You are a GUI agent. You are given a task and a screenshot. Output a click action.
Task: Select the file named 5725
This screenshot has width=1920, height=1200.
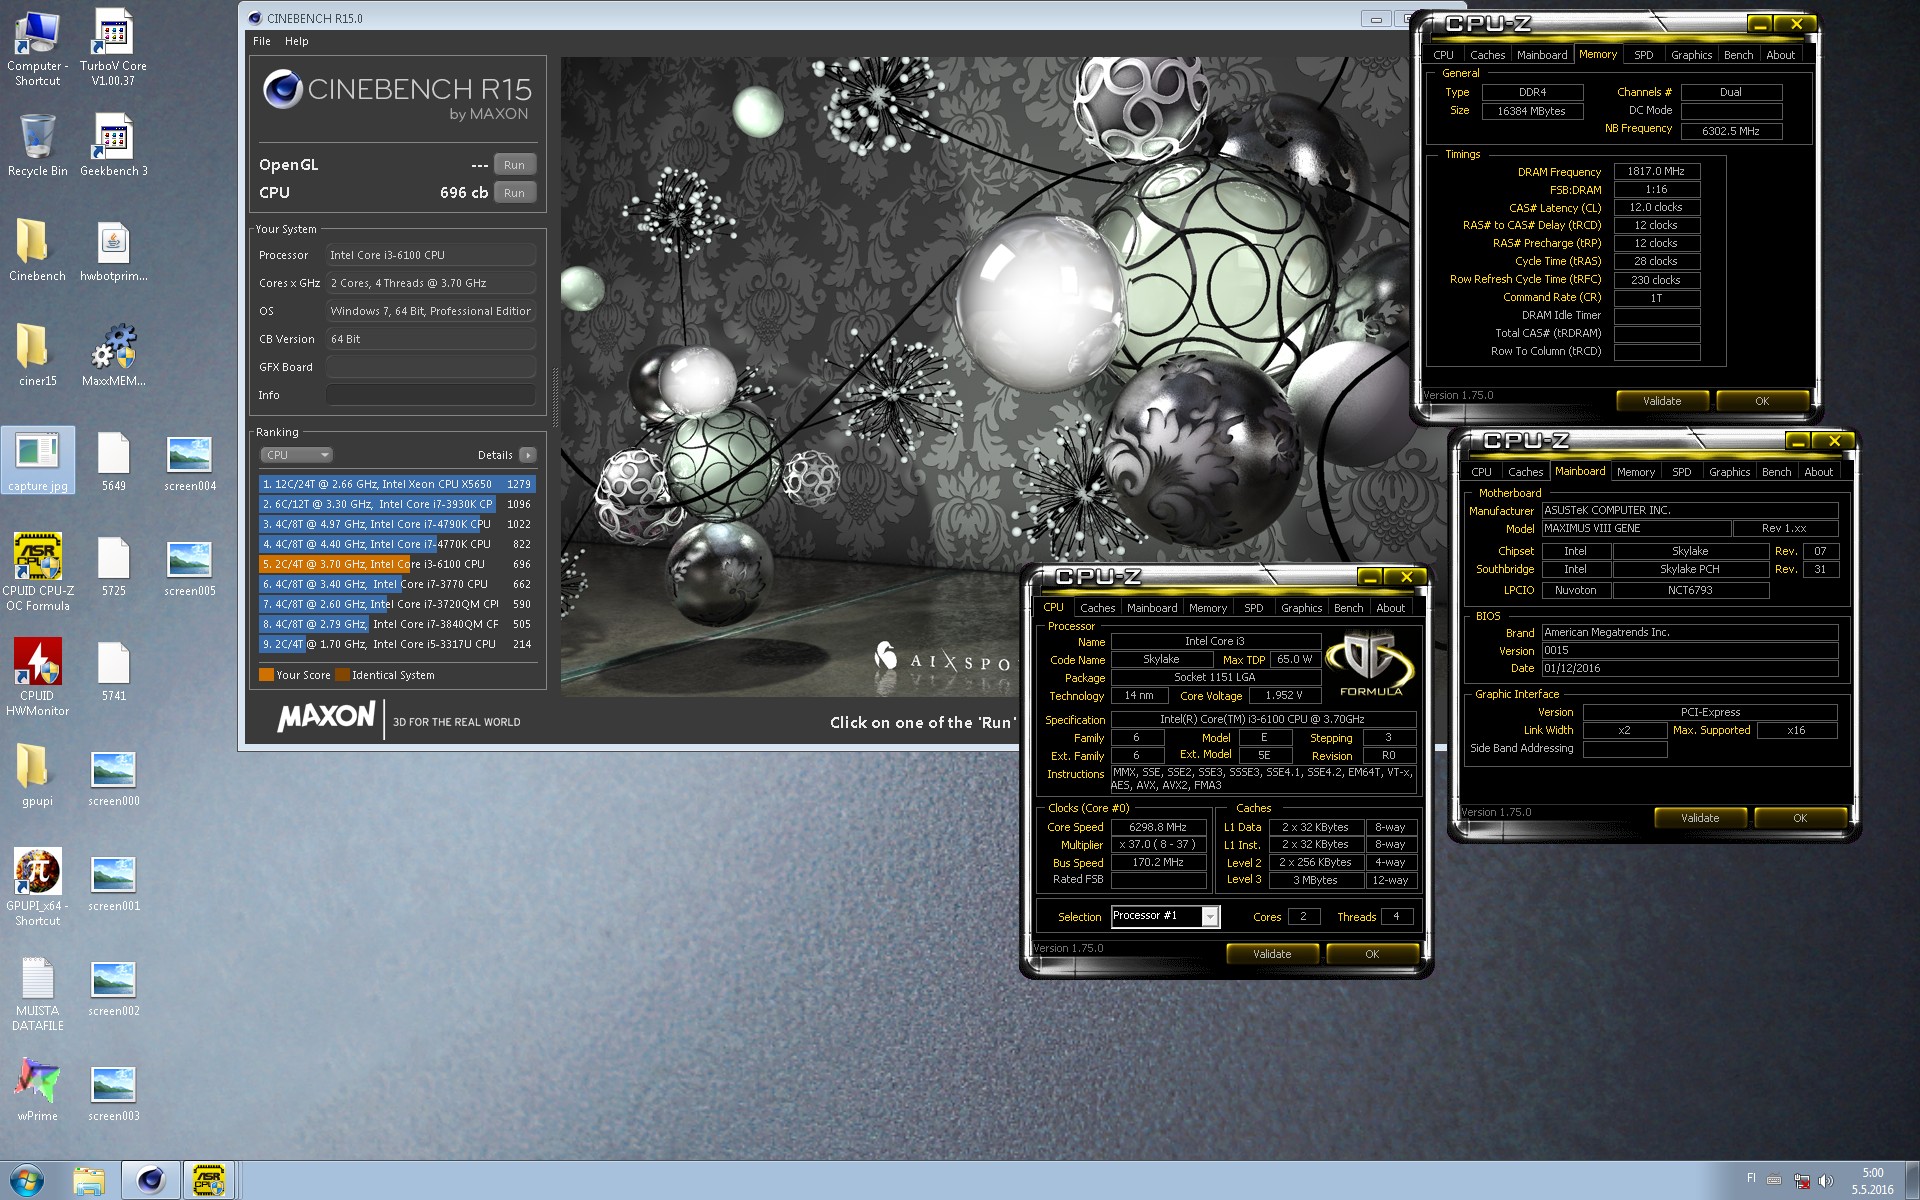[x=113, y=565]
